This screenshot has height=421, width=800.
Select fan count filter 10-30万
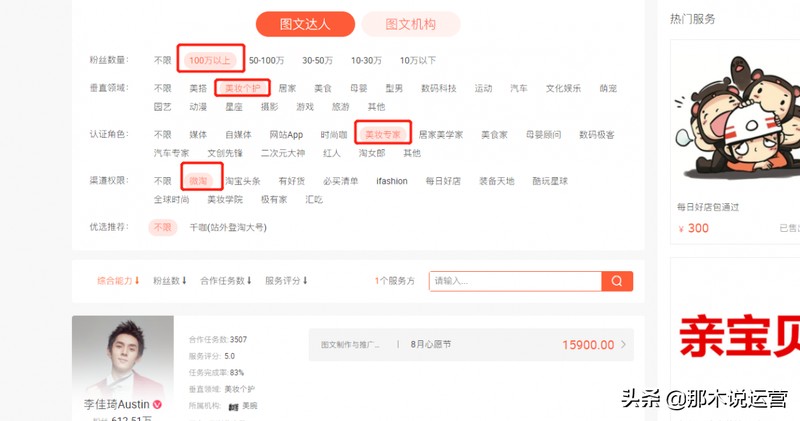point(366,60)
